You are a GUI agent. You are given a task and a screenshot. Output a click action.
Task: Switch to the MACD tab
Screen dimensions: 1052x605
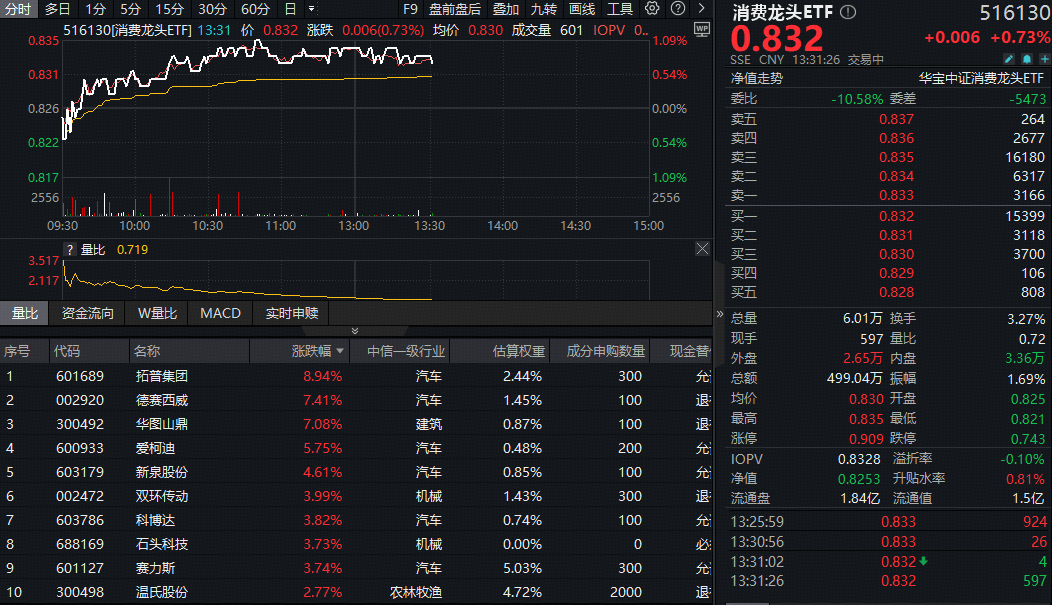coord(219,312)
